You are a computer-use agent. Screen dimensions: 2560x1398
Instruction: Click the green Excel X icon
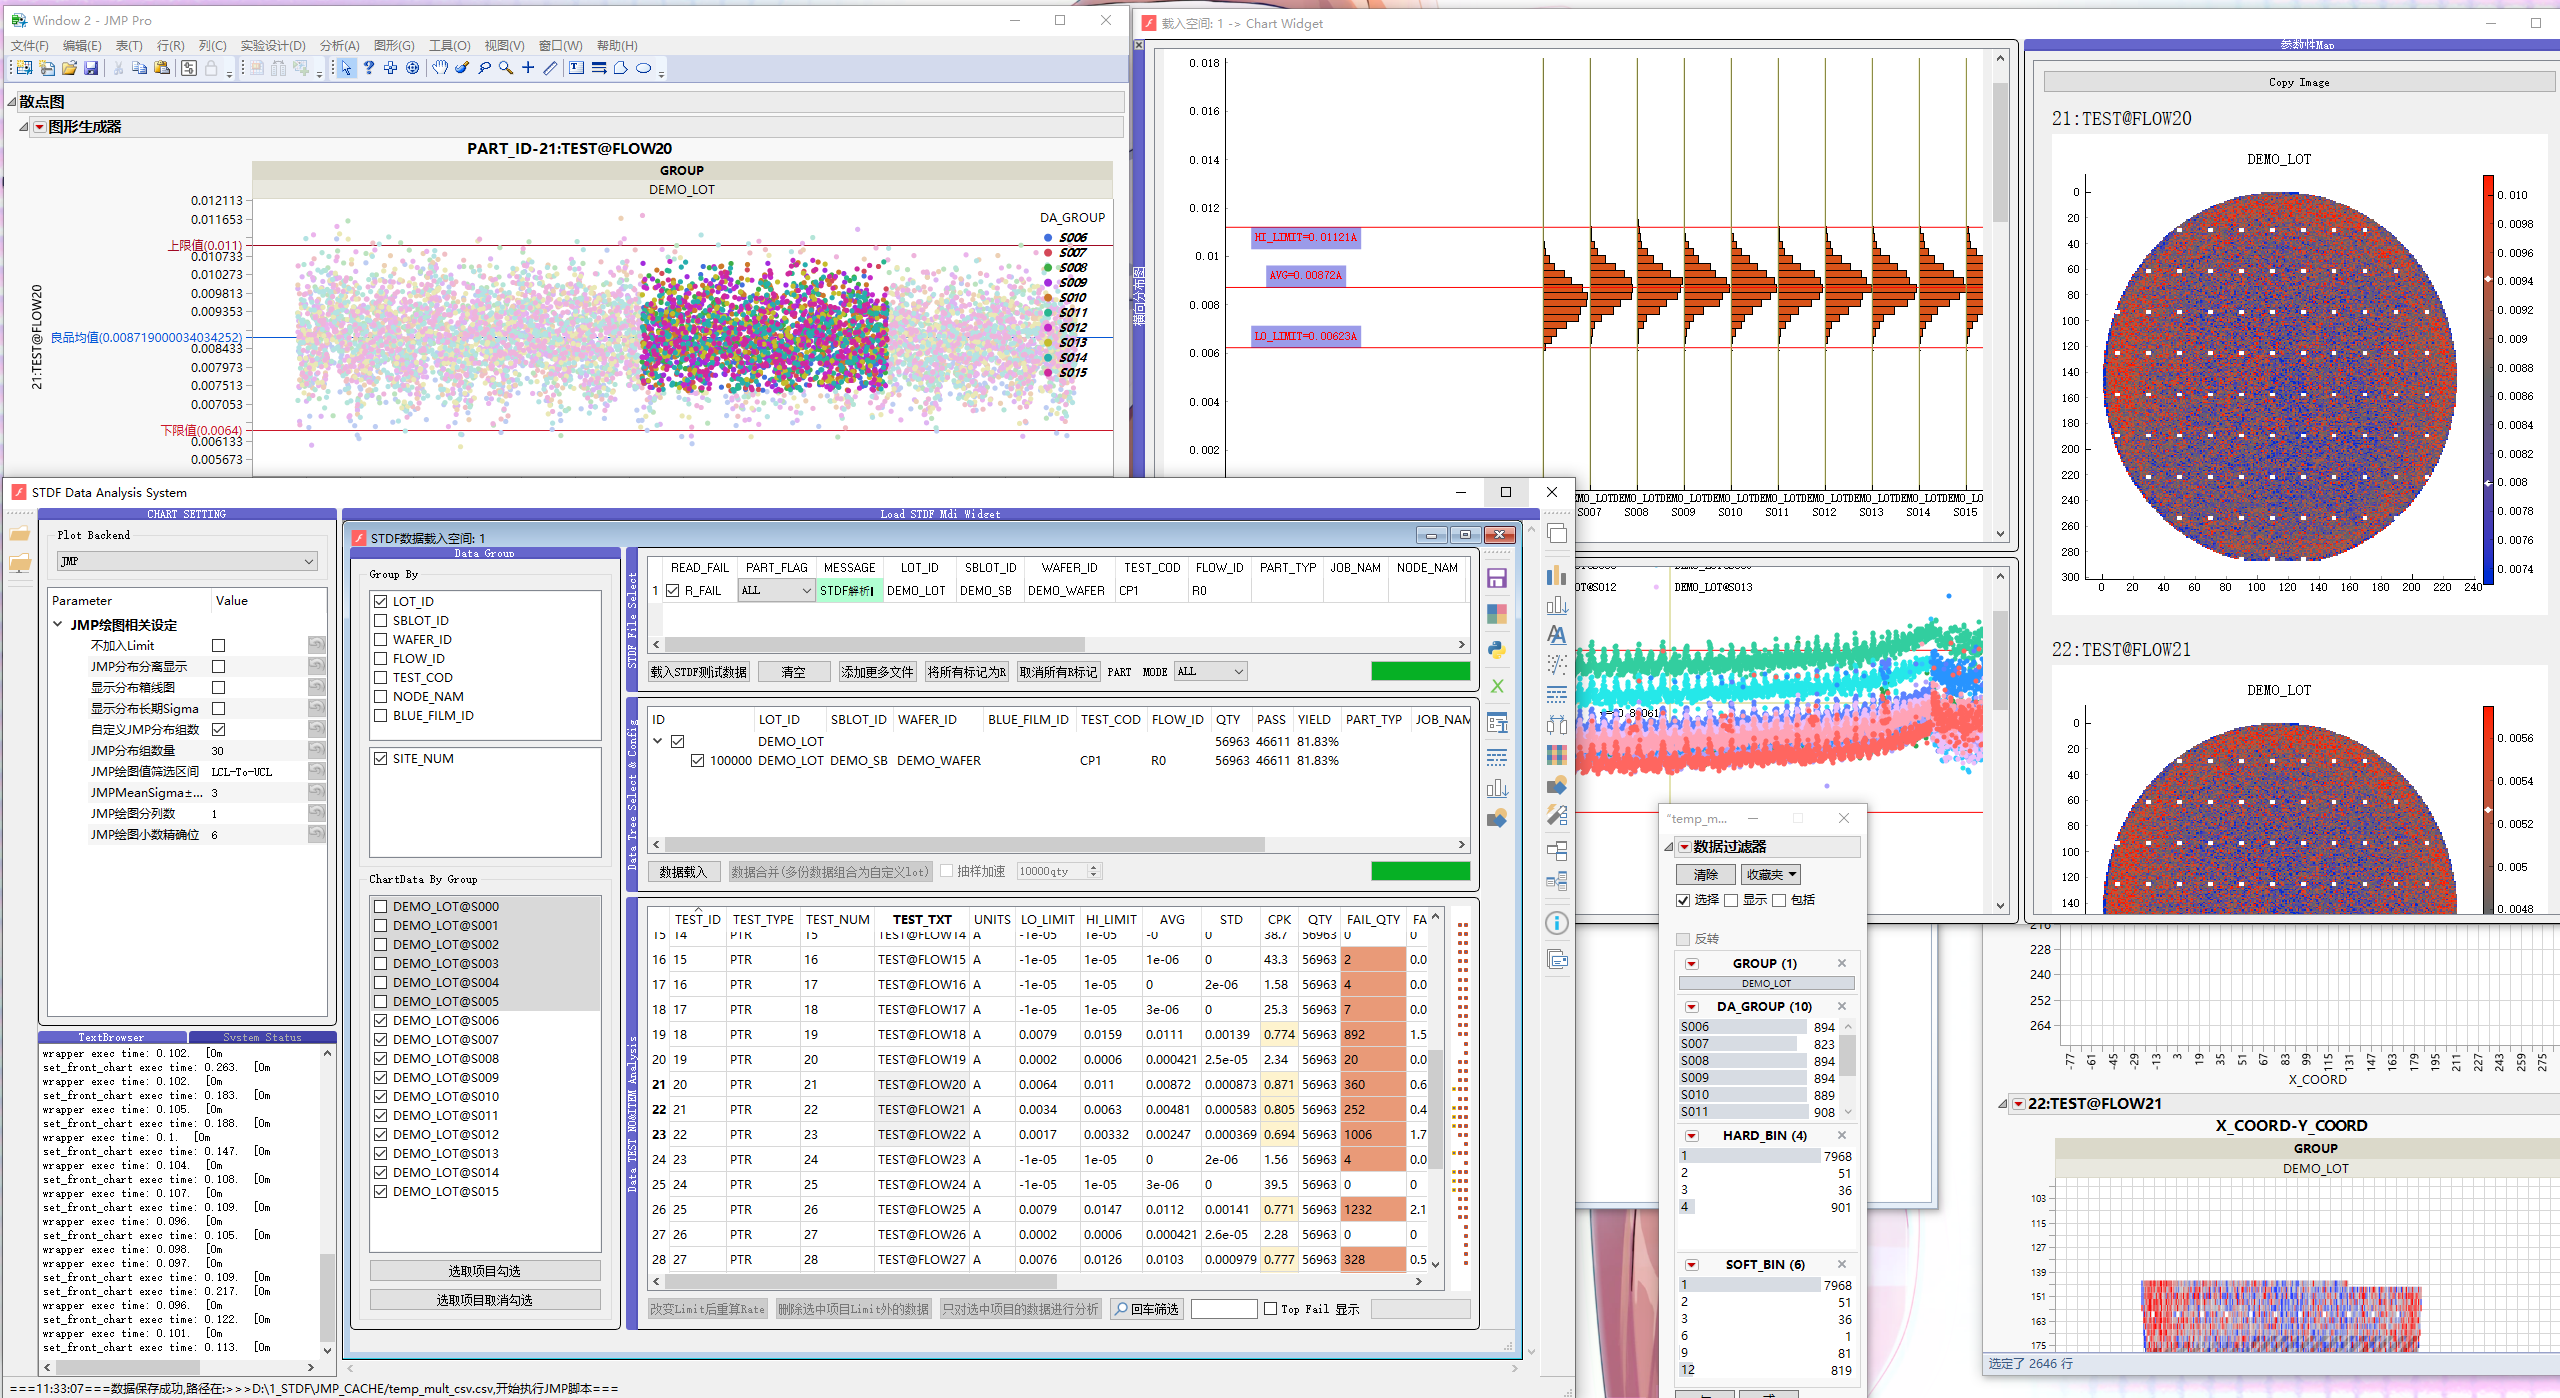[x=1497, y=686]
